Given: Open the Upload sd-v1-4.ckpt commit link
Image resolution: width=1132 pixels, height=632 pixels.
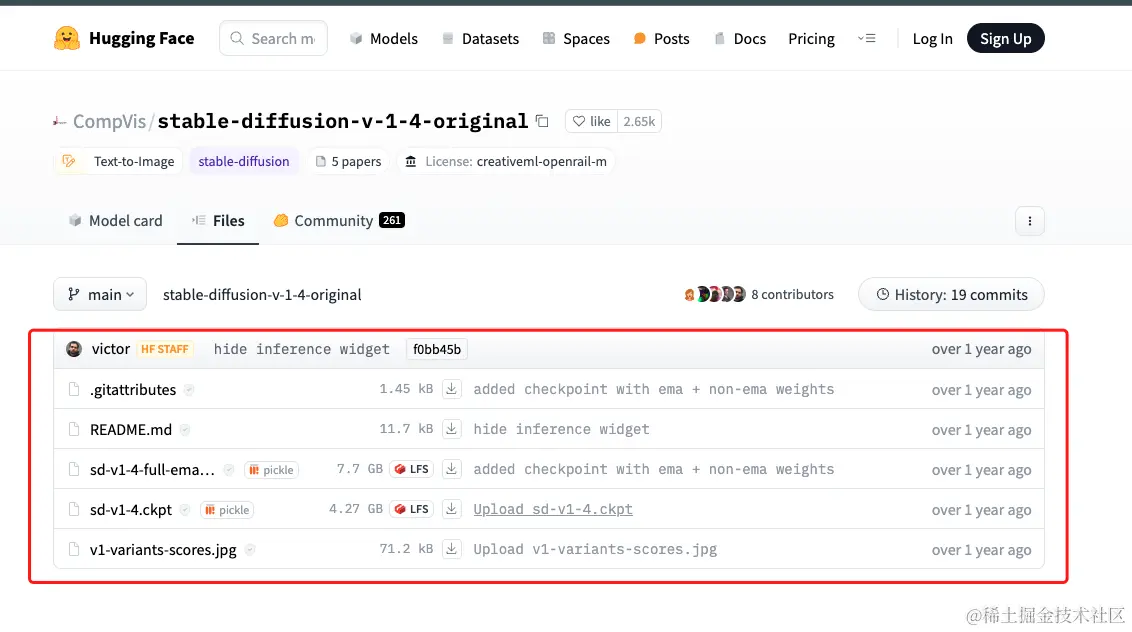Looking at the screenshot, I should (x=553, y=509).
